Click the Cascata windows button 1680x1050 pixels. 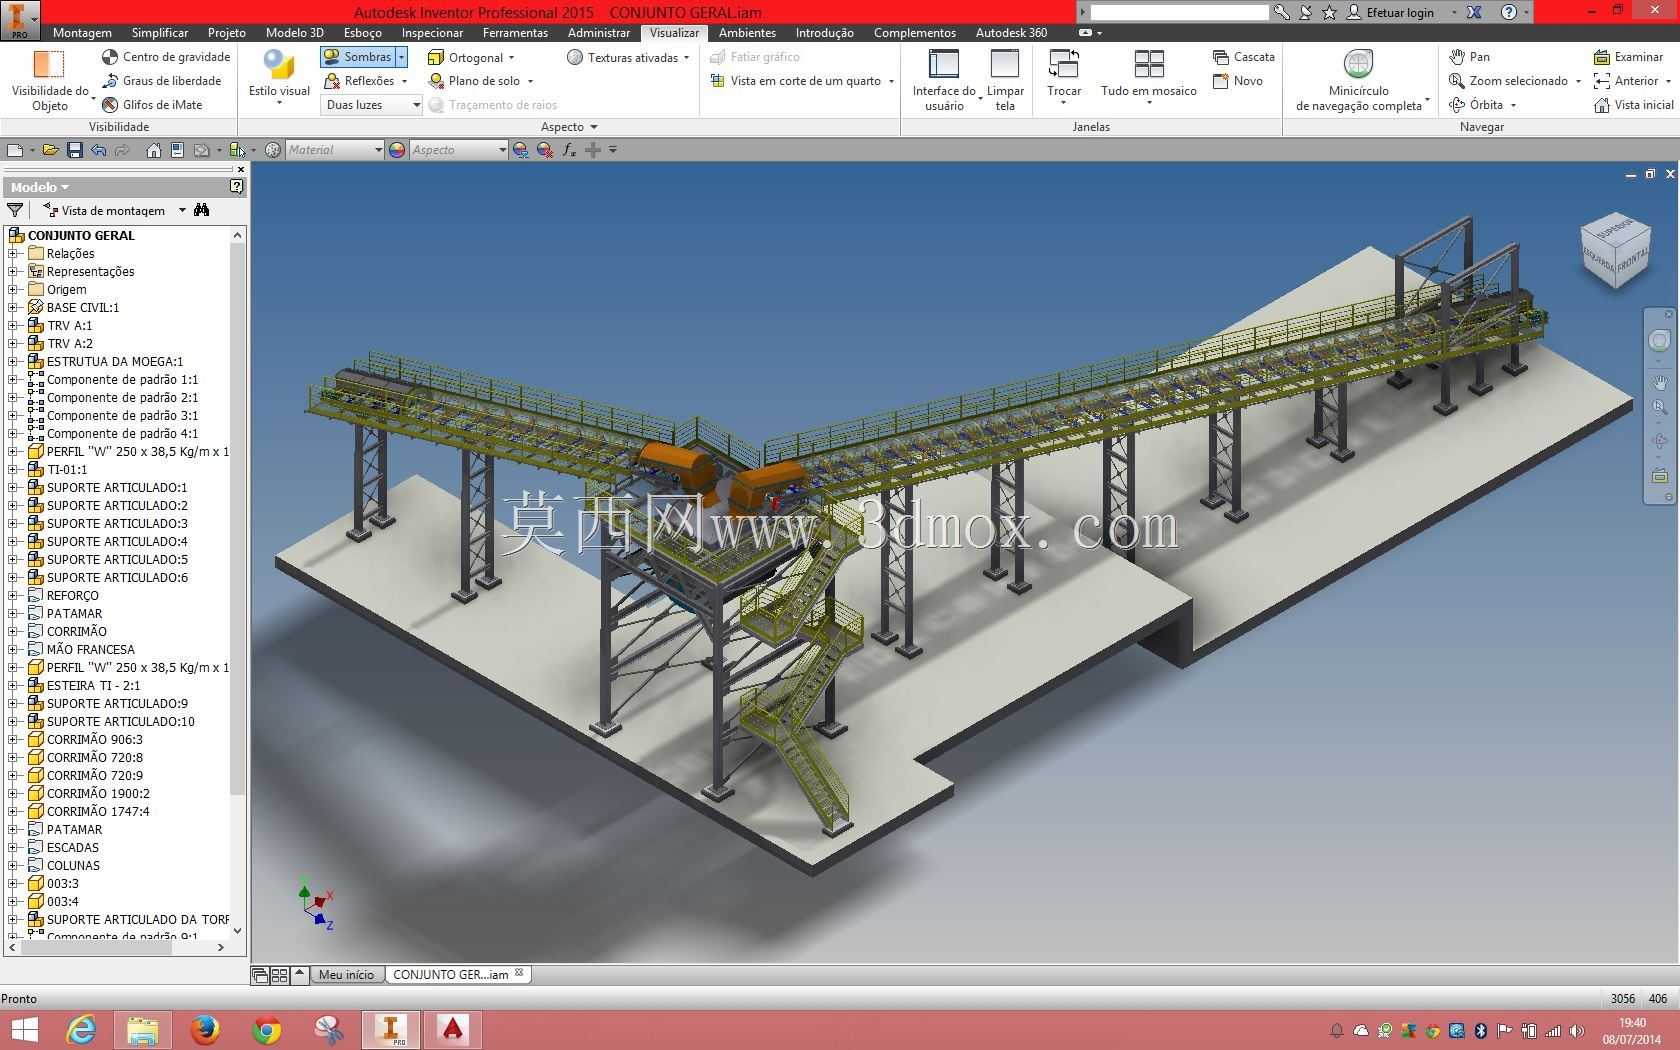click(1243, 57)
